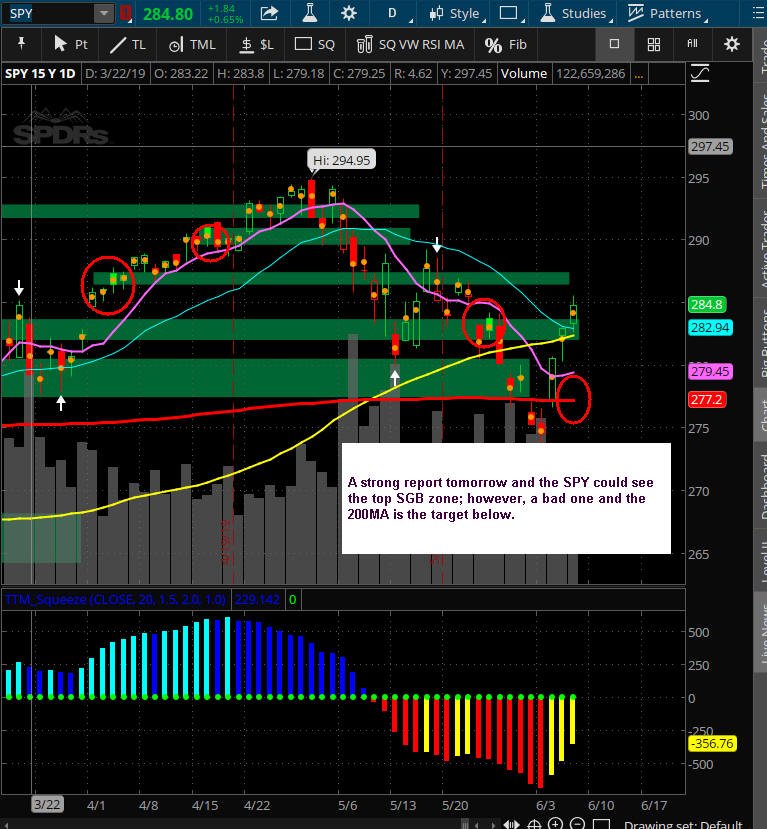Image resolution: width=767 pixels, height=829 pixels.
Task: Open chart settings gear in top bar
Action: click(x=348, y=13)
